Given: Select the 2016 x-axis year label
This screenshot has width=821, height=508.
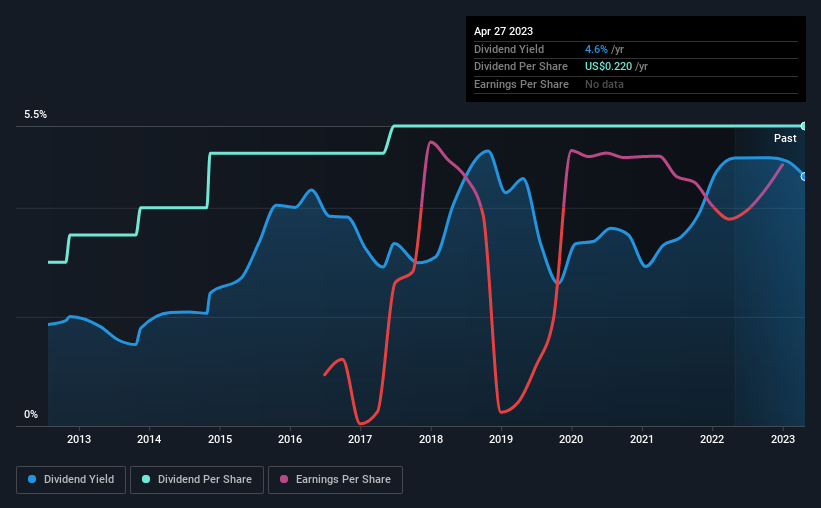Looking at the screenshot, I should 290,439.
